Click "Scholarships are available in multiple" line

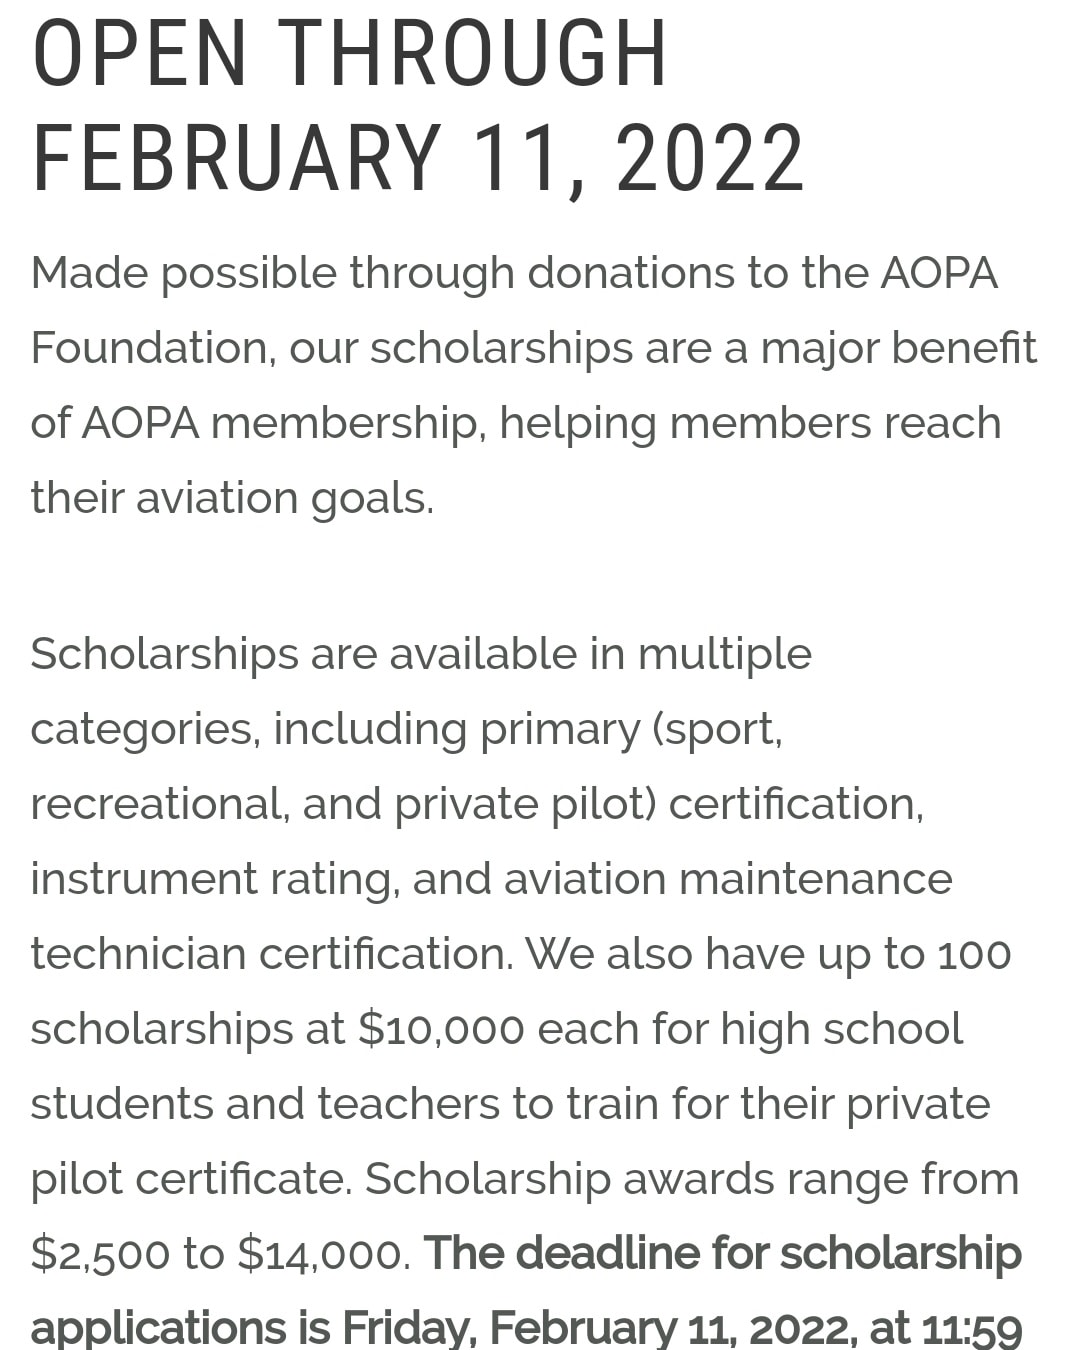tap(421, 655)
